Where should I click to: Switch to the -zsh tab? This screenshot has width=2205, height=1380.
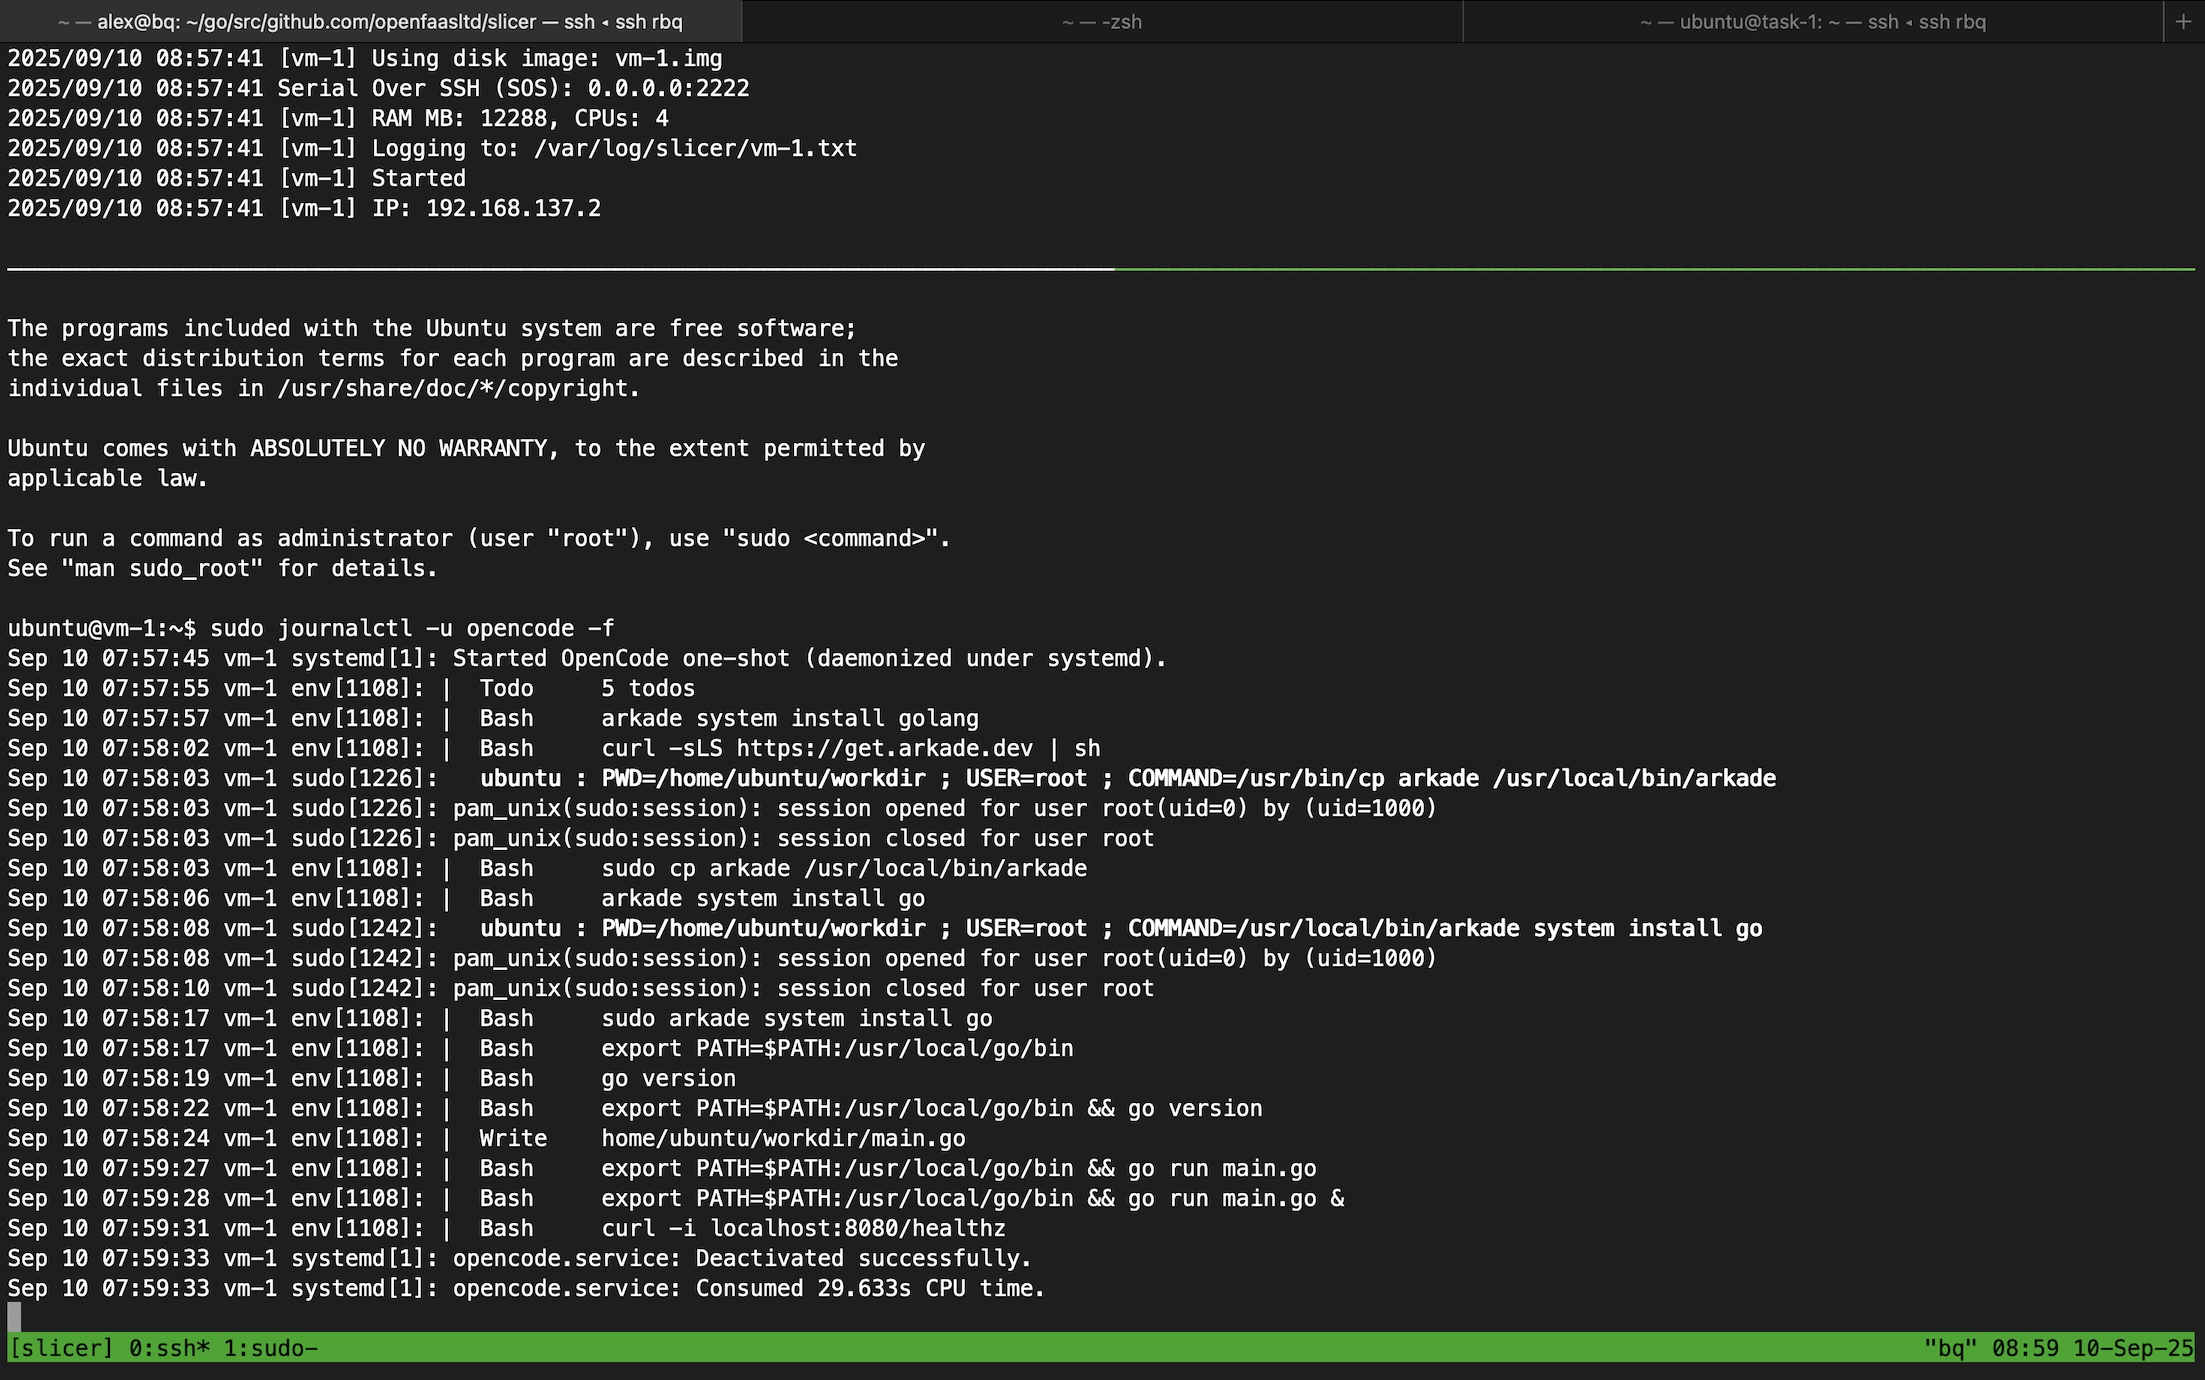tap(1102, 21)
